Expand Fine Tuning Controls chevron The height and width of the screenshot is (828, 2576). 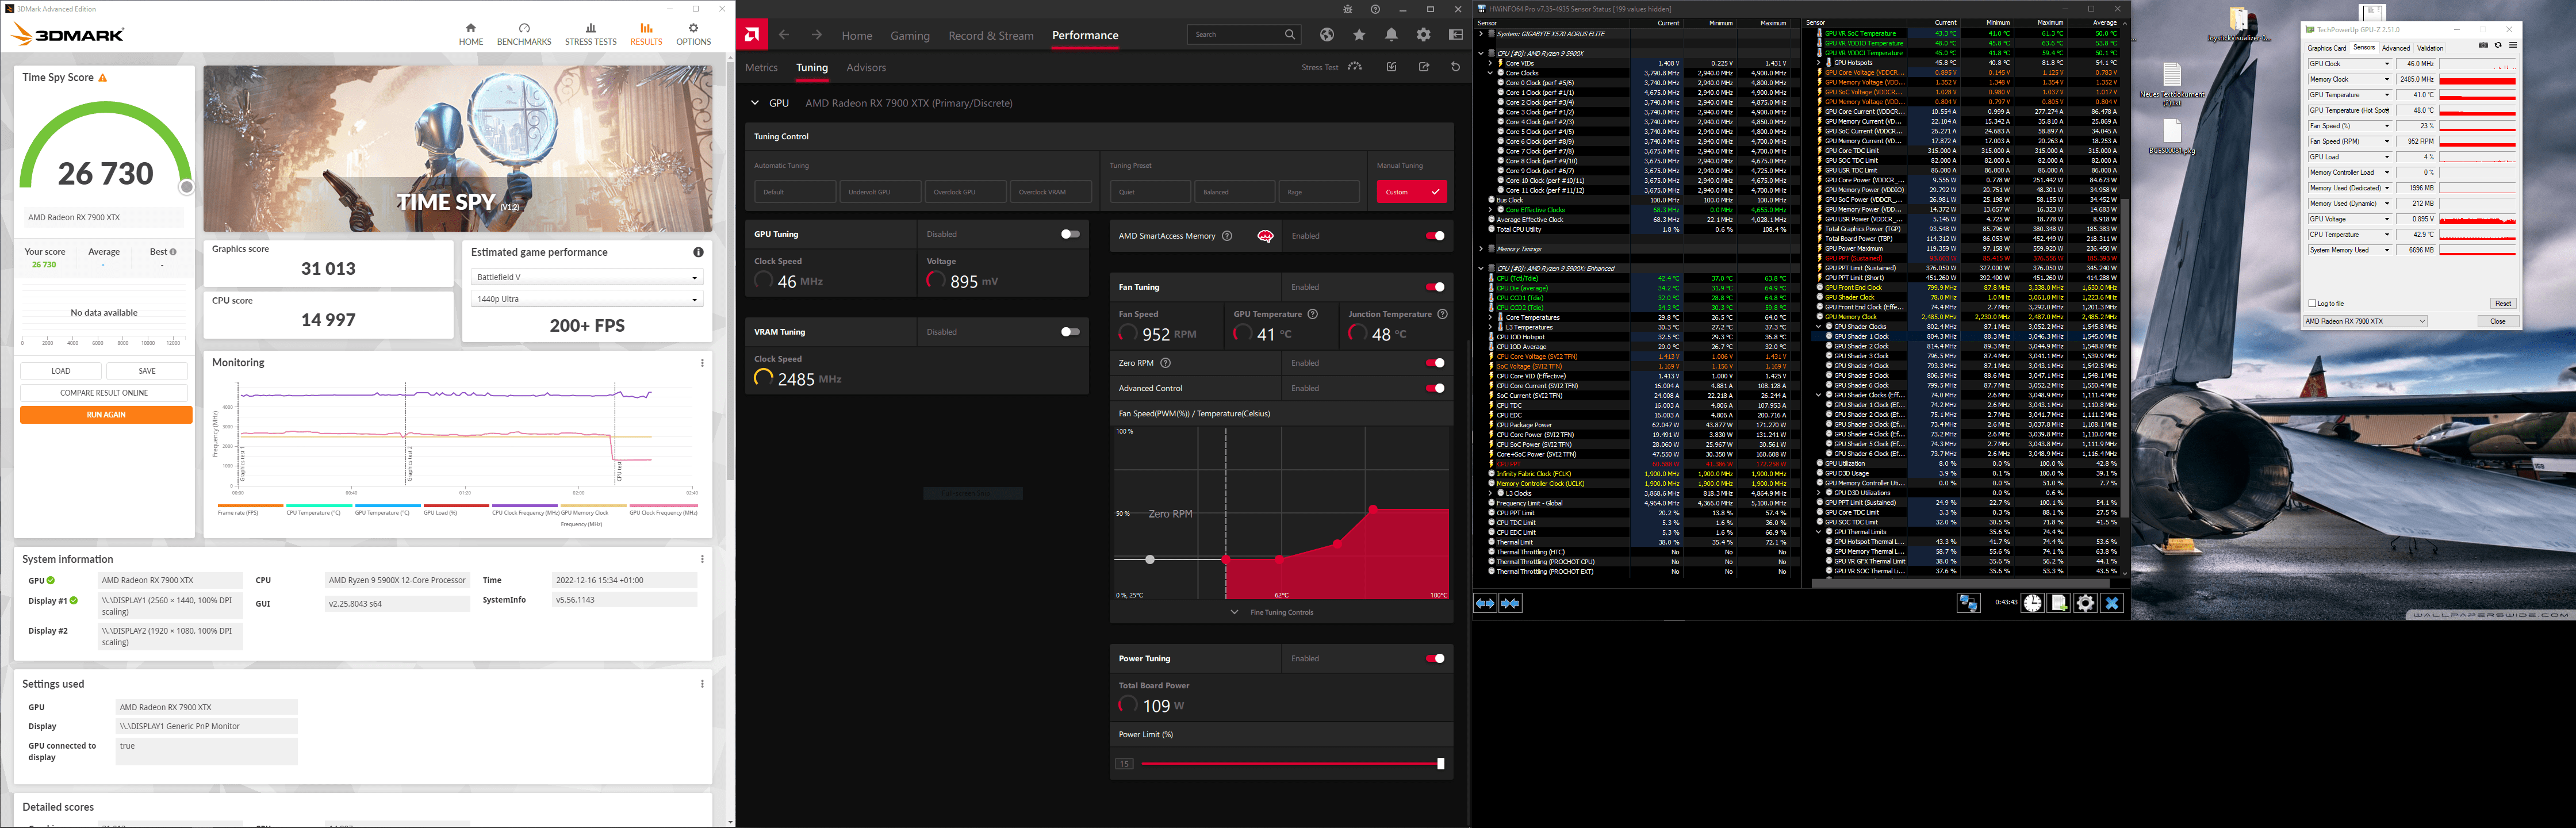pyautogui.click(x=1234, y=612)
